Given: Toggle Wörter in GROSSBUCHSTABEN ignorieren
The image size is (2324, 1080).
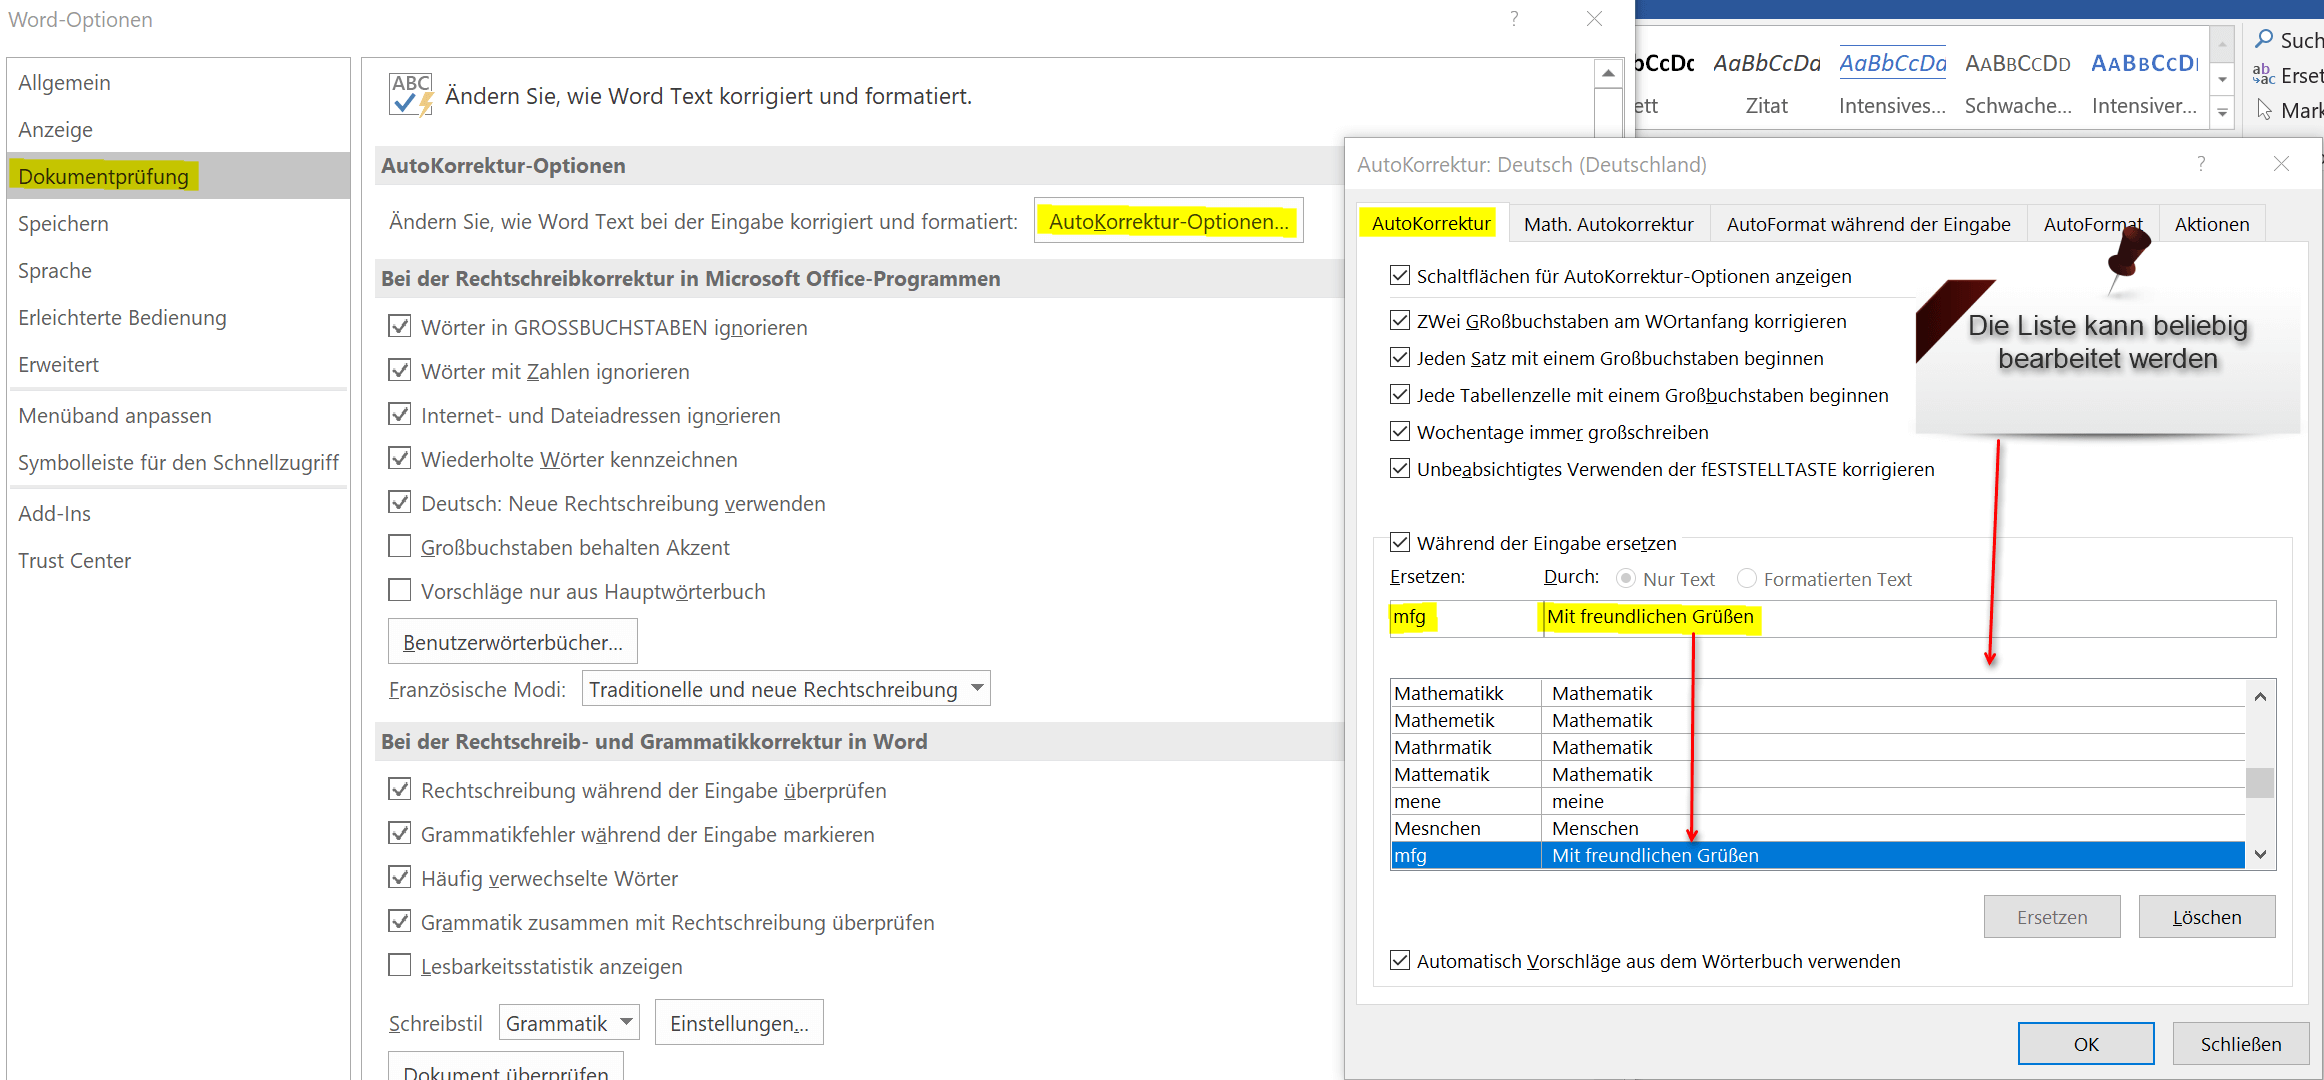Looking at the screenshot, I should click(x=399, y=326).
